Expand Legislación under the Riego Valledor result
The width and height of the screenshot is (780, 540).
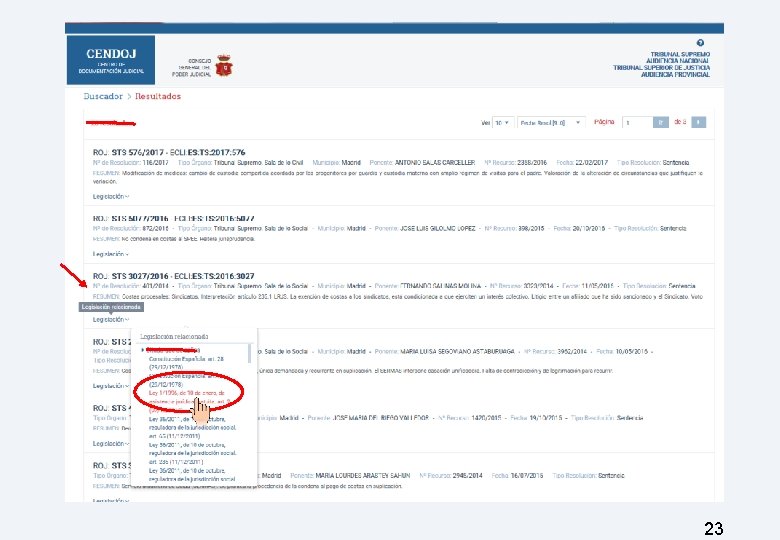[x=110, y=444]
